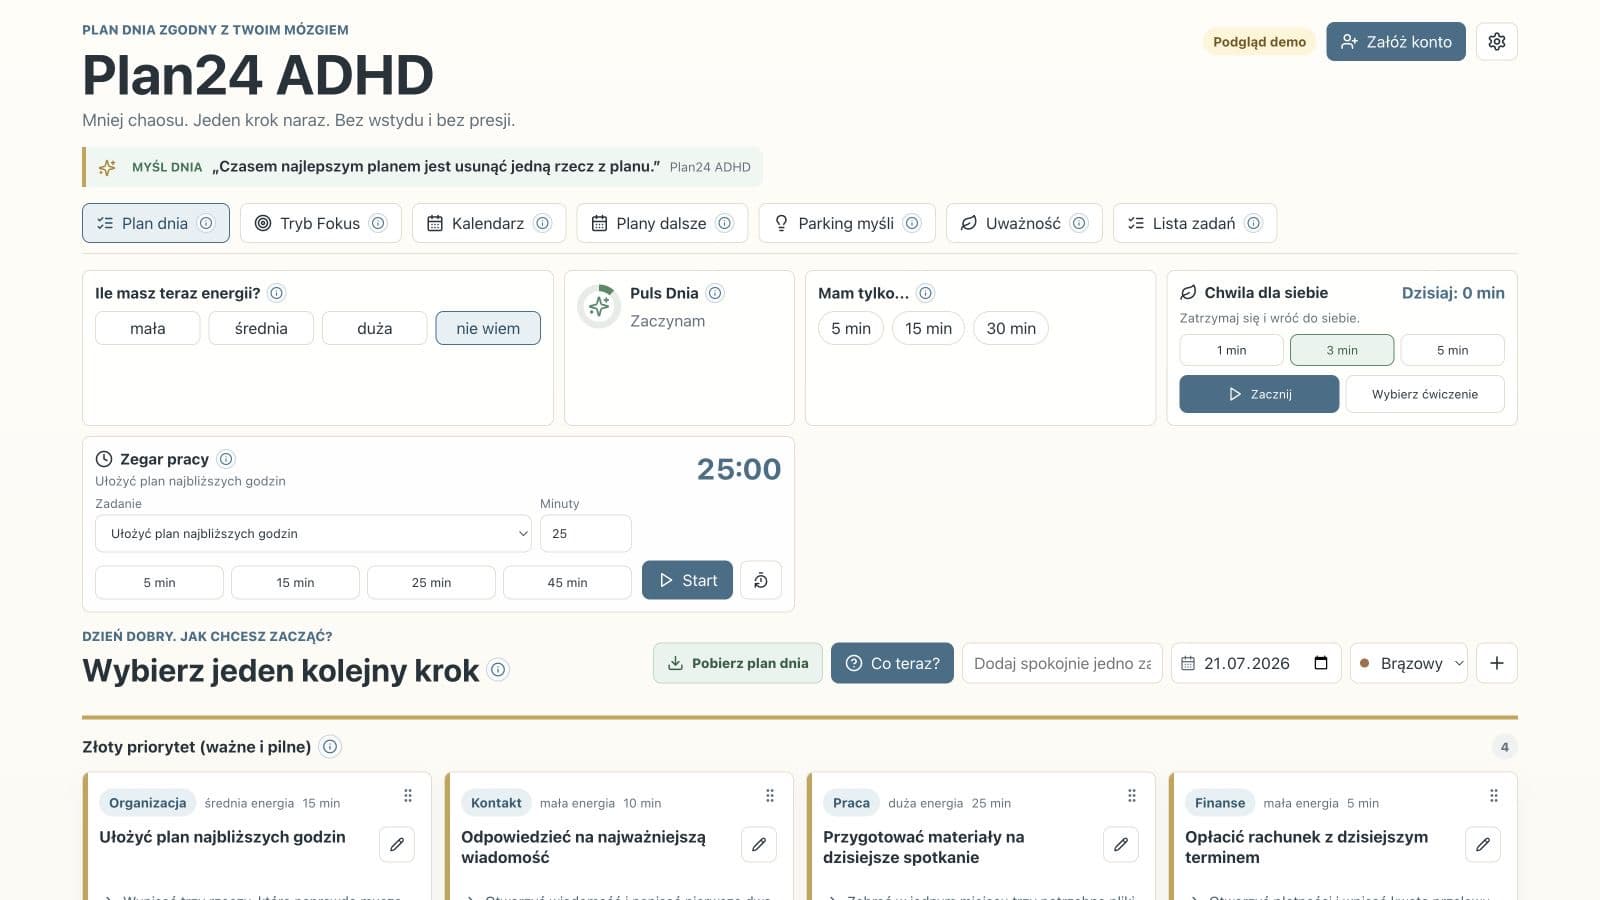Click the 'Co teraz?' button
This screenshot has width=1600, height=900.
tap(892, 663)
